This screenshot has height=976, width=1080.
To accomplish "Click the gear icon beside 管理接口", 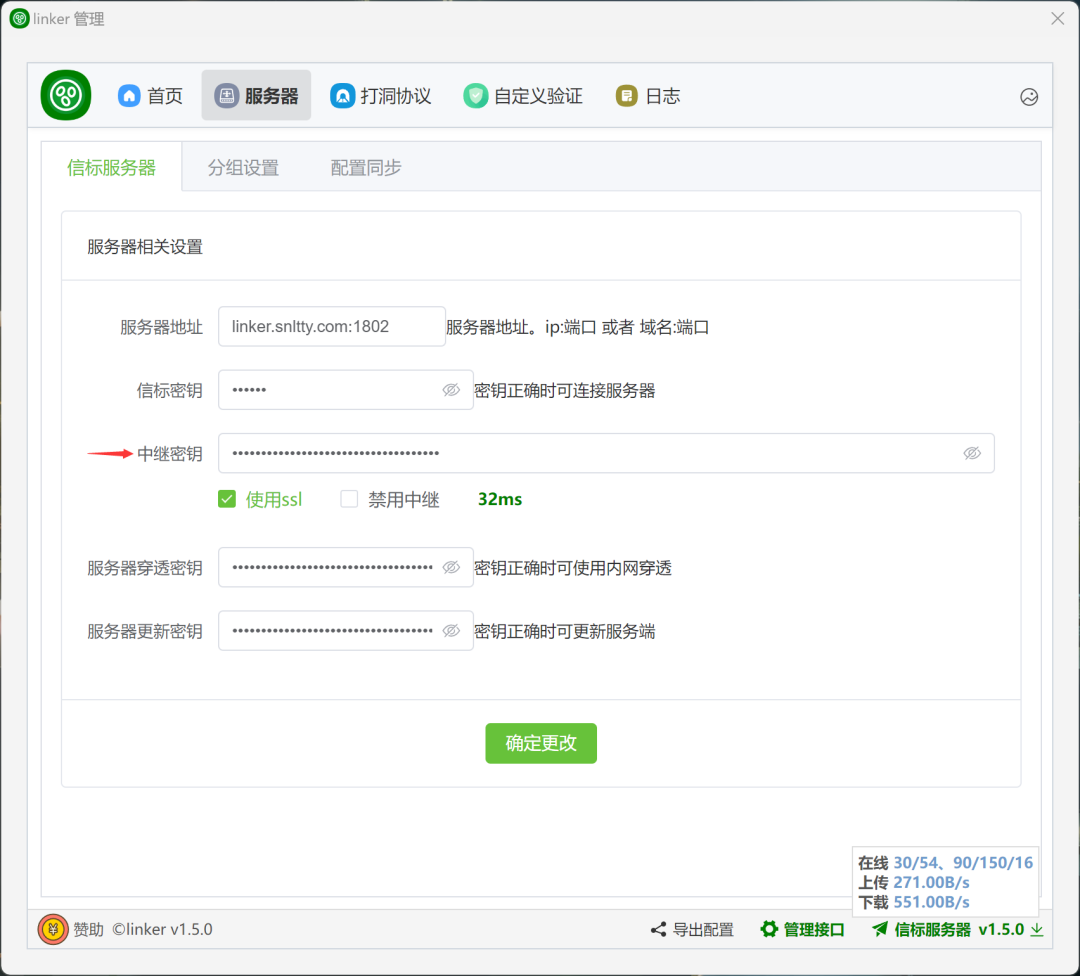I will pos(769,929).
